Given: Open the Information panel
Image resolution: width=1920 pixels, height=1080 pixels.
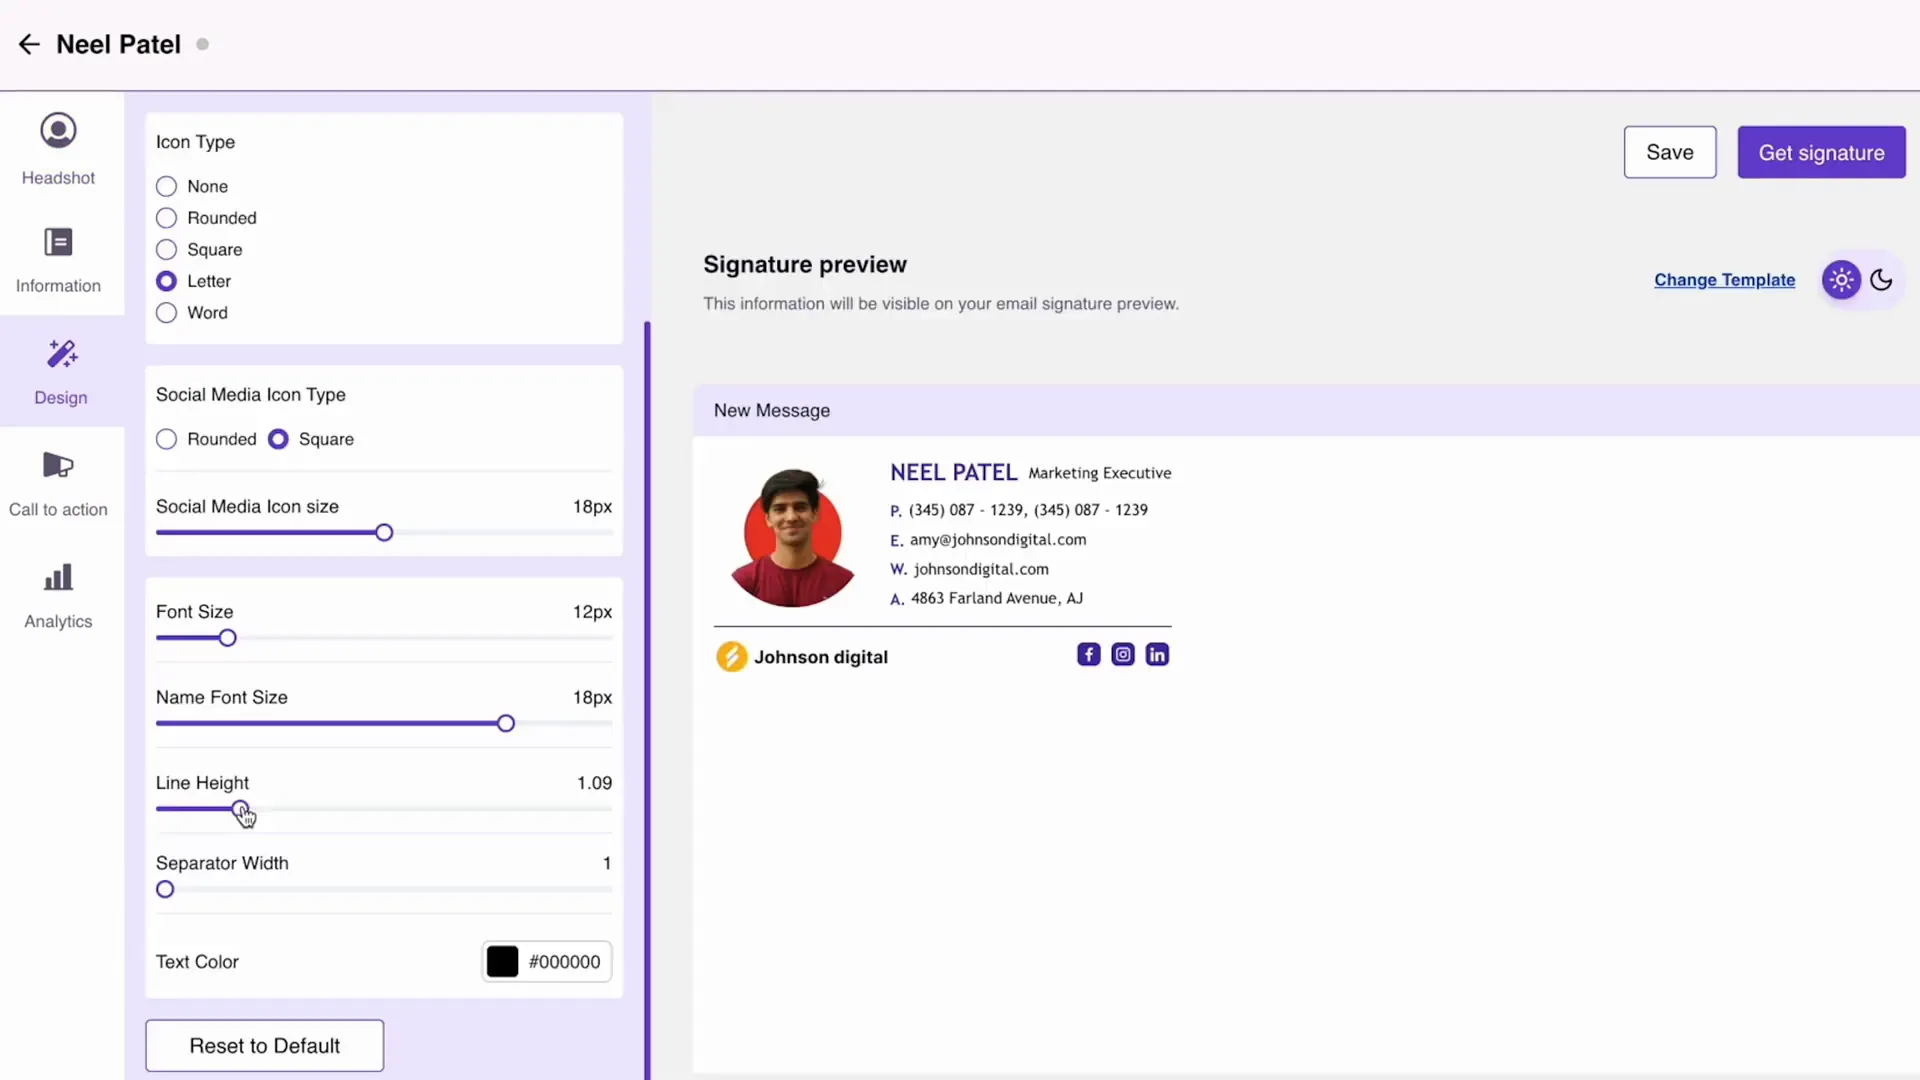Looking at the screenshot, I should coord(58,260).
